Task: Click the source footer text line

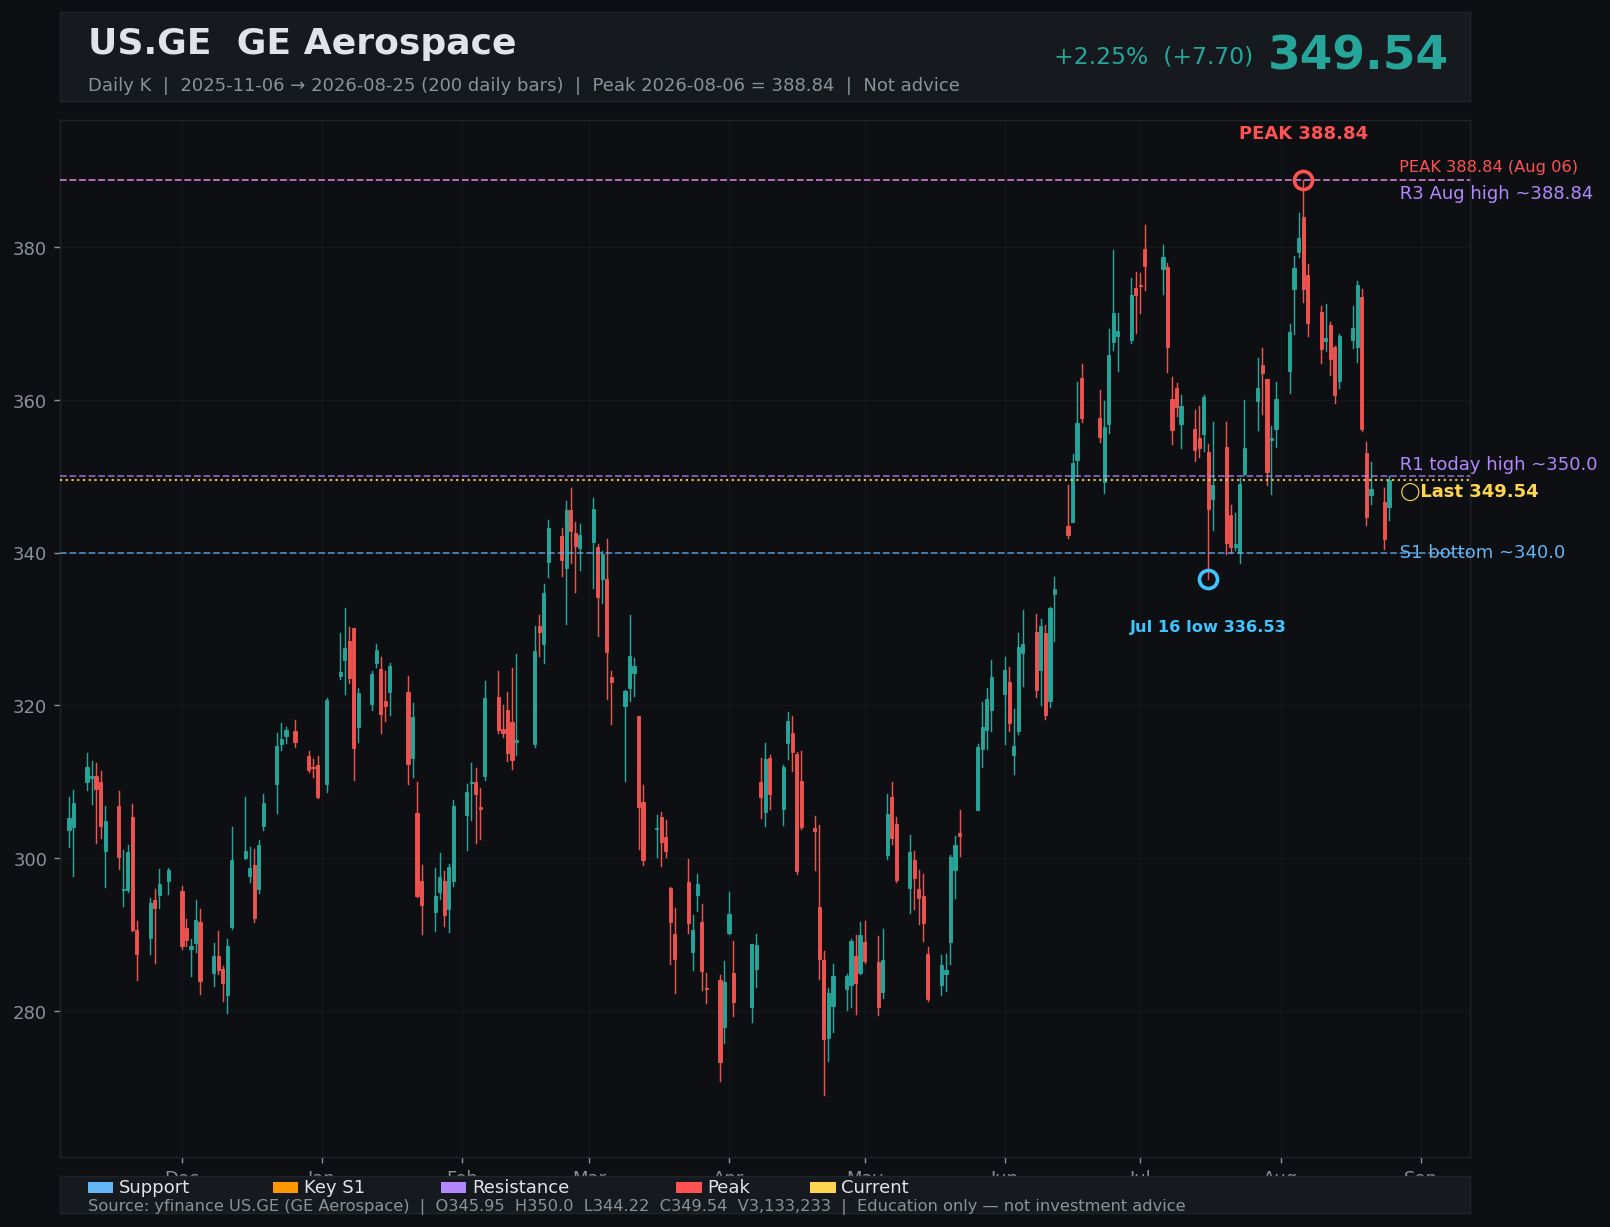Action: pyautogui.click(x=636, y=1206)
